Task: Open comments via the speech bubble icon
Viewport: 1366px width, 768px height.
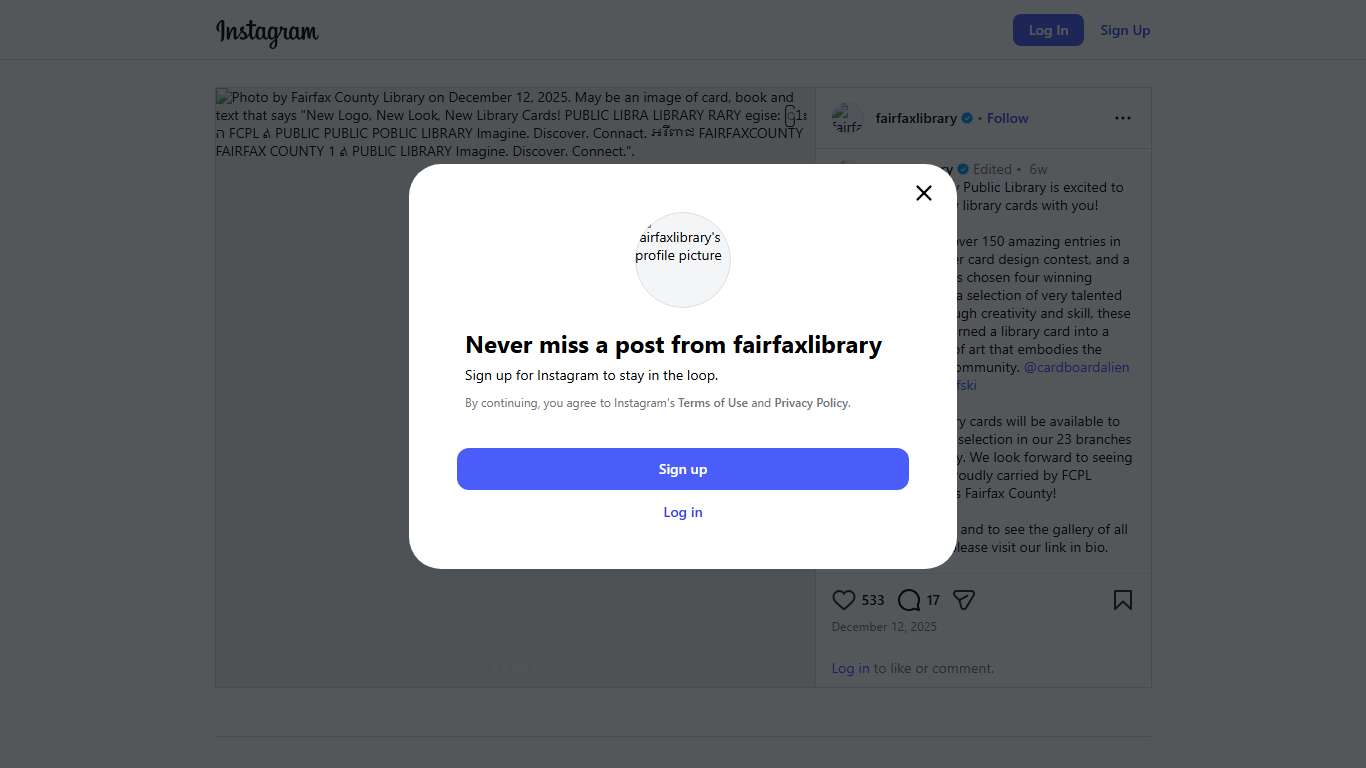Action: point(909,600)
